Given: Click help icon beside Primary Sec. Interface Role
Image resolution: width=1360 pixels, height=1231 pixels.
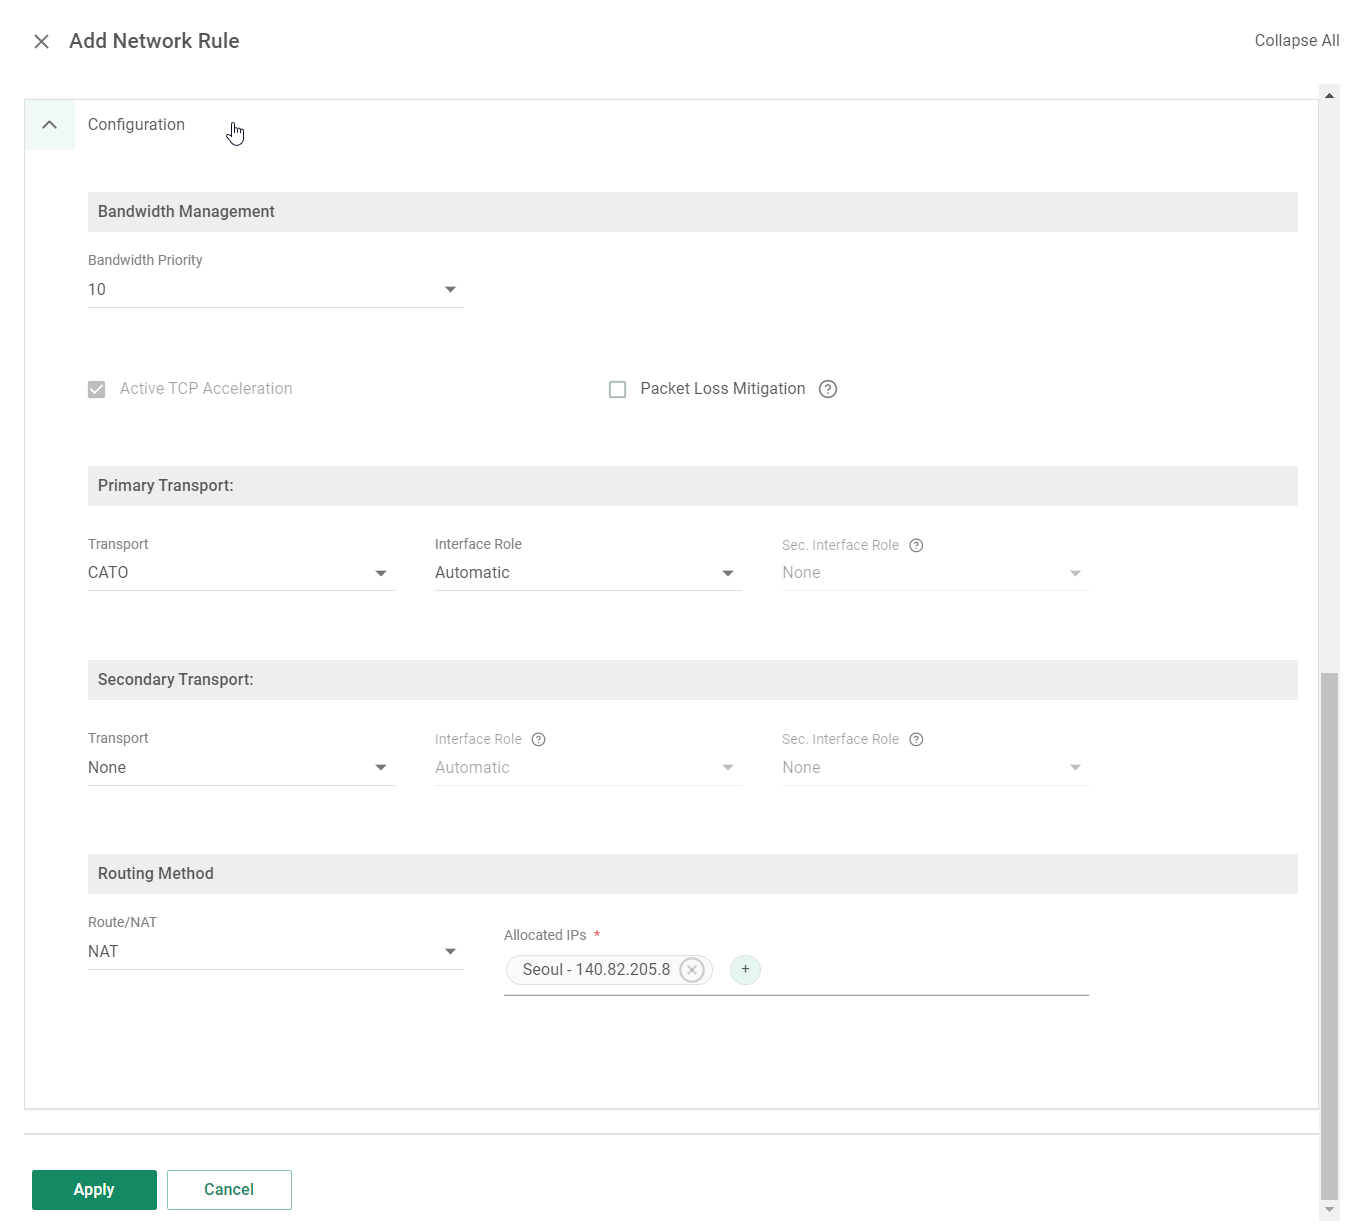Looking at the screenshot, I should coord(916,545).
